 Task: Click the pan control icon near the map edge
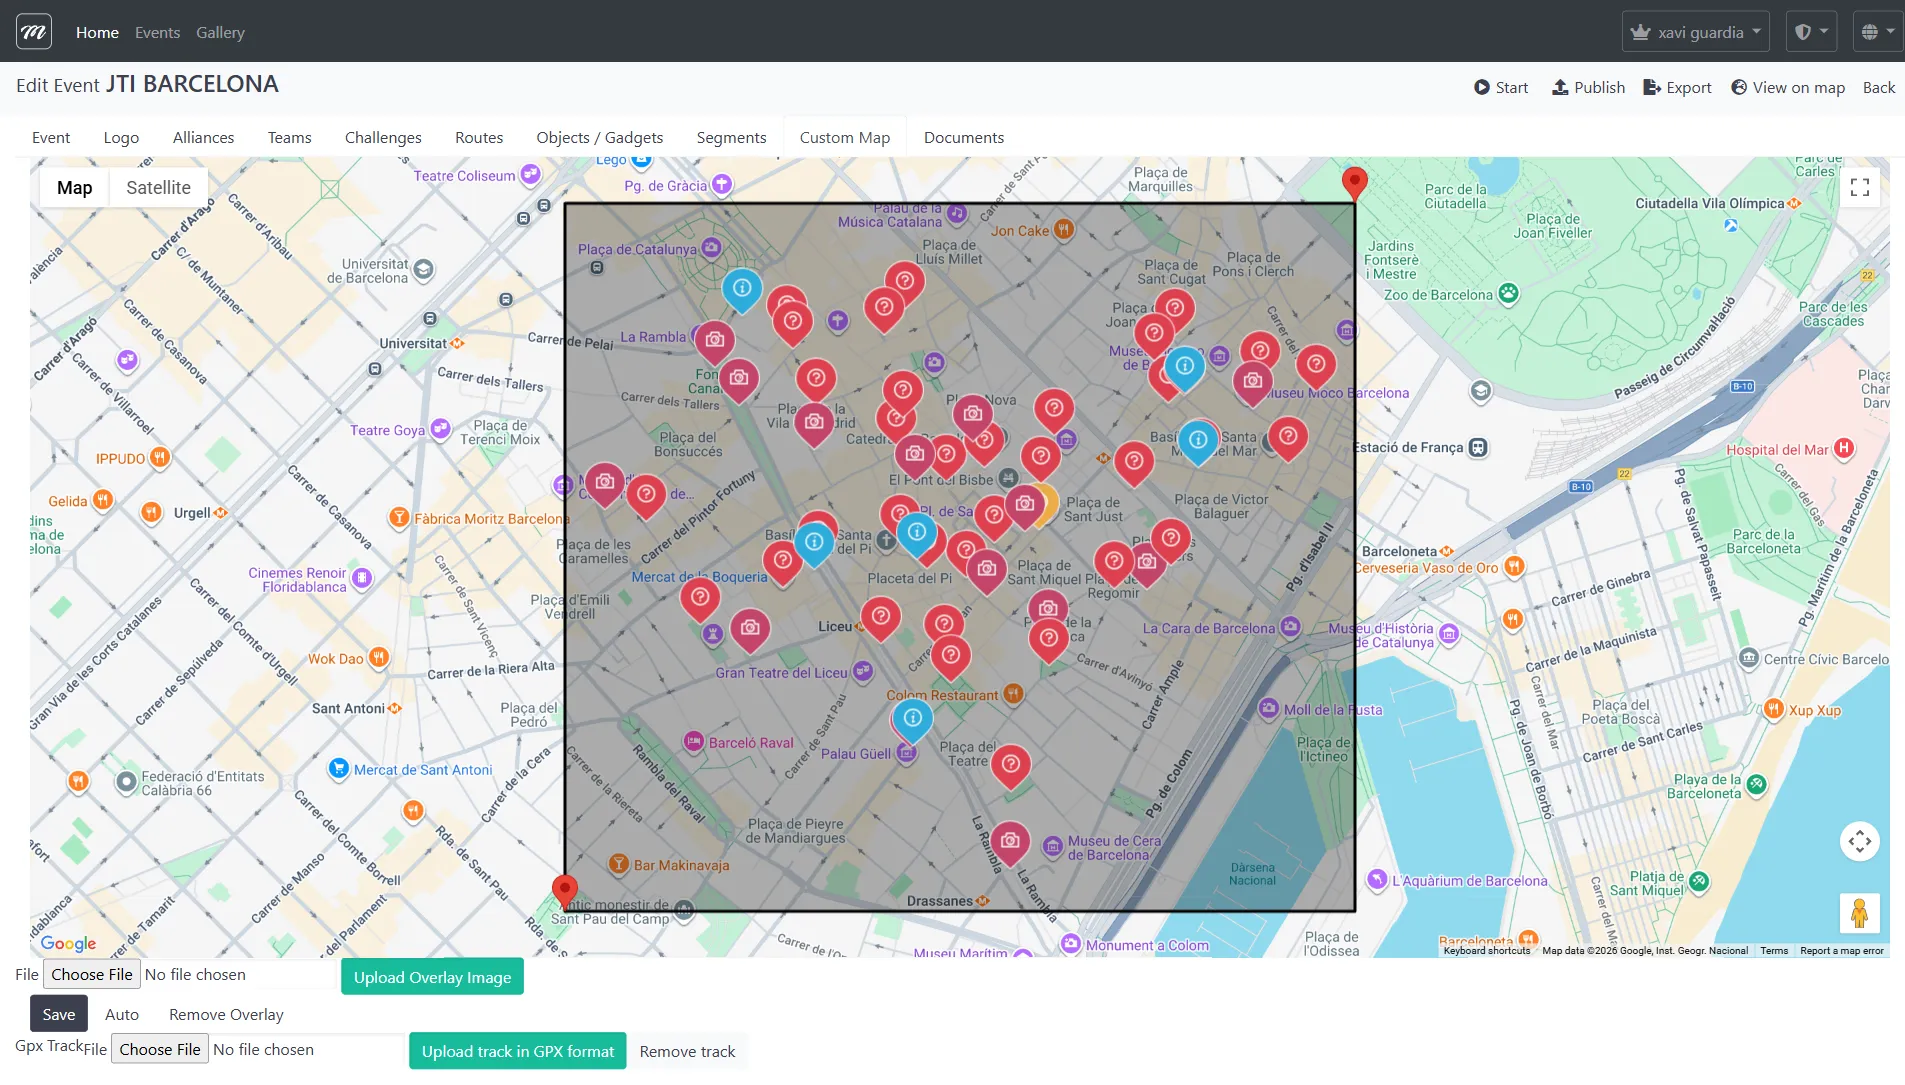pyautogui.click(x=1859, y=841)
